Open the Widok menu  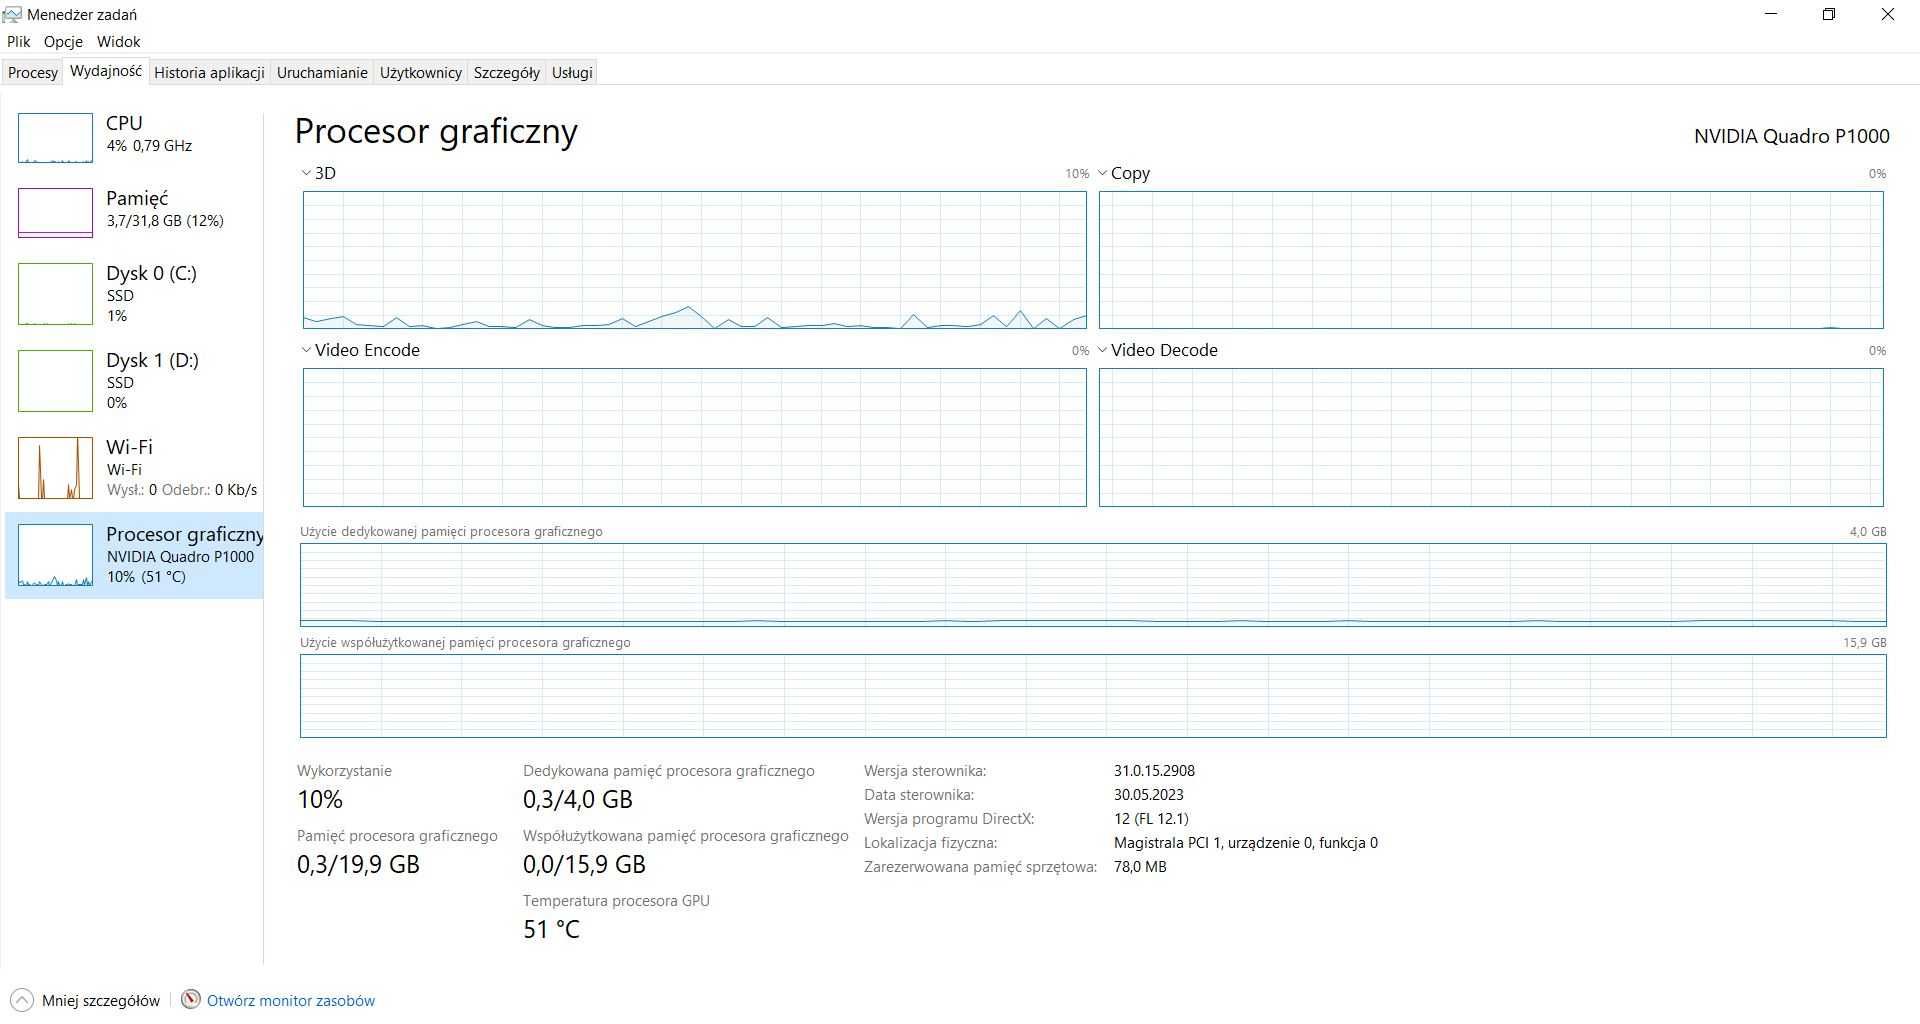pyautogui.click(x=118, y=42)
